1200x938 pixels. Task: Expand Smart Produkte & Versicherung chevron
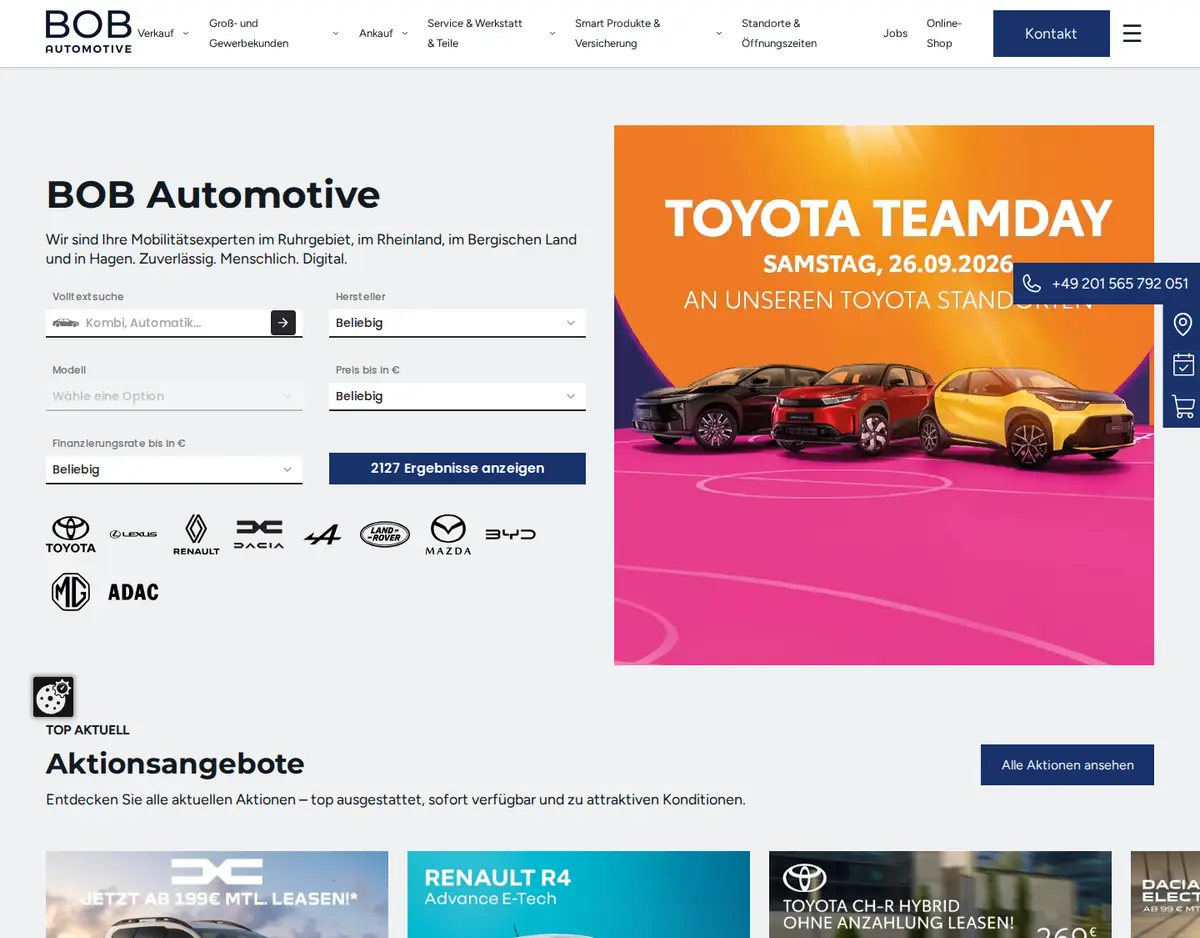pos(718,34)
